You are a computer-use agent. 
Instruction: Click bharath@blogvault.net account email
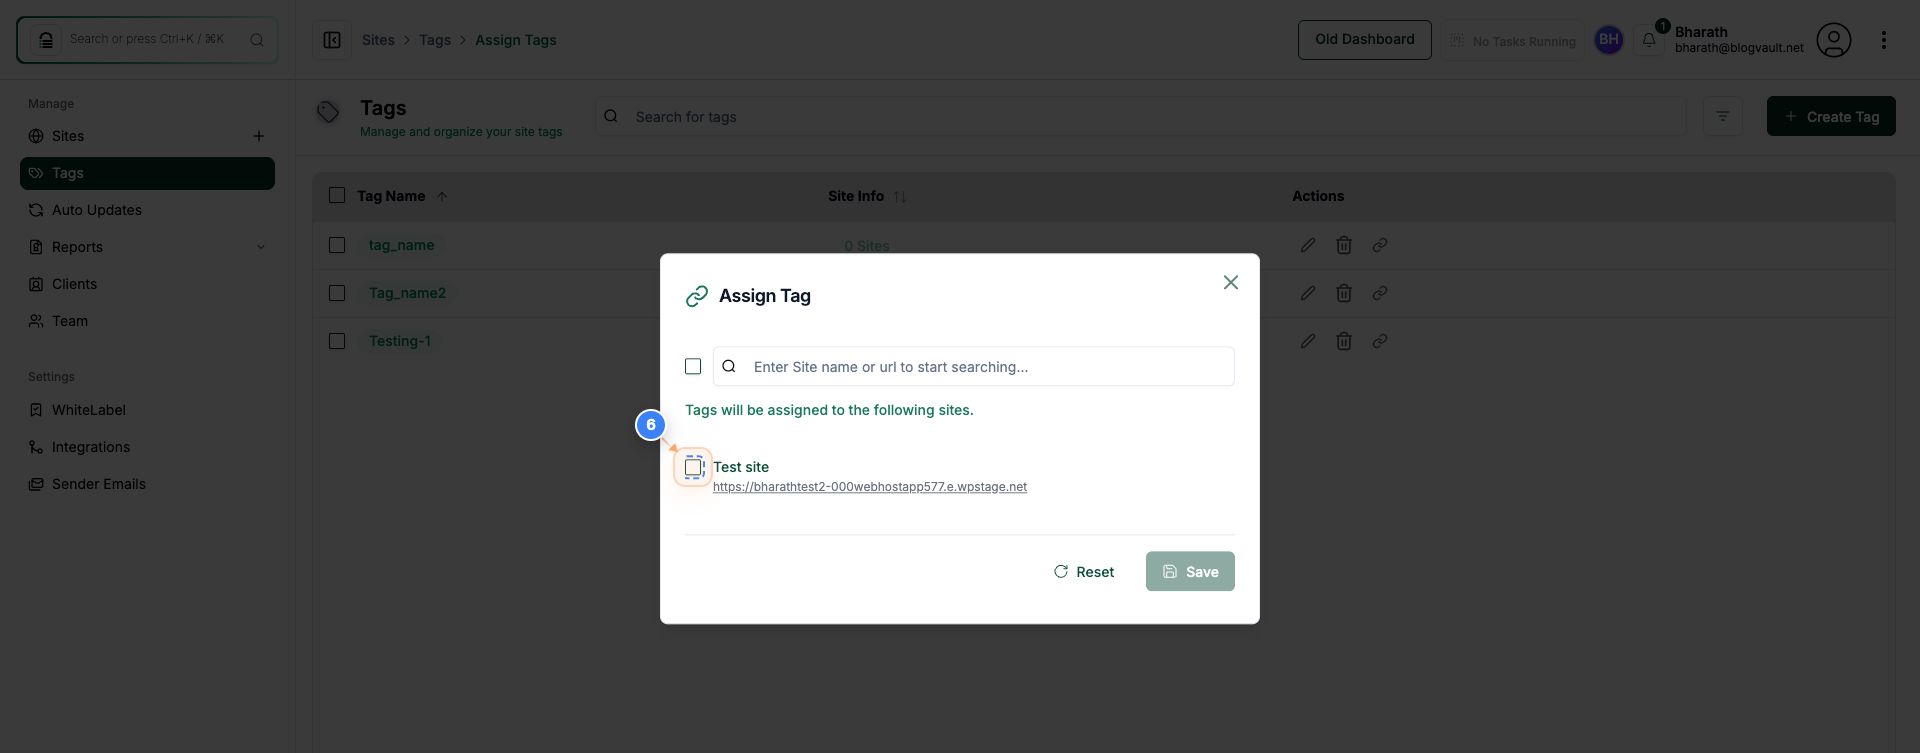click(x=1739, y=48)
